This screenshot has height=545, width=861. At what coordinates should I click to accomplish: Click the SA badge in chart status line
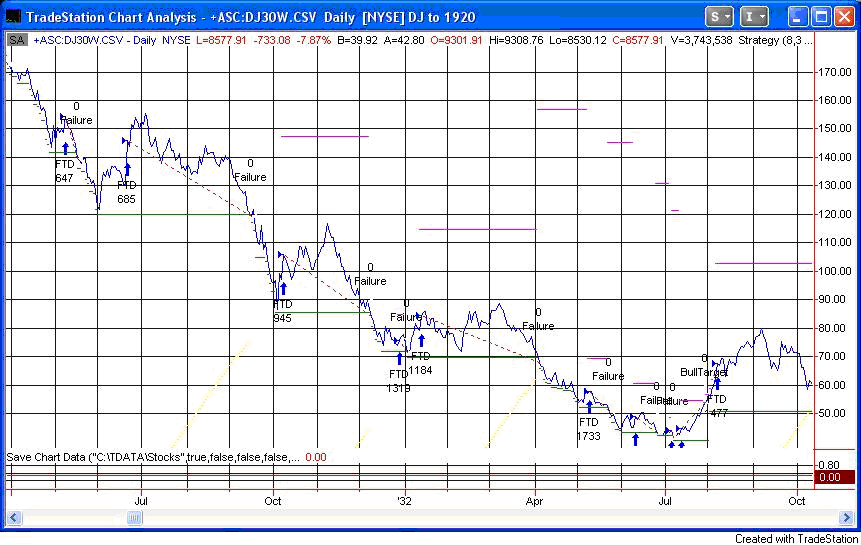[x=17, y=40]
